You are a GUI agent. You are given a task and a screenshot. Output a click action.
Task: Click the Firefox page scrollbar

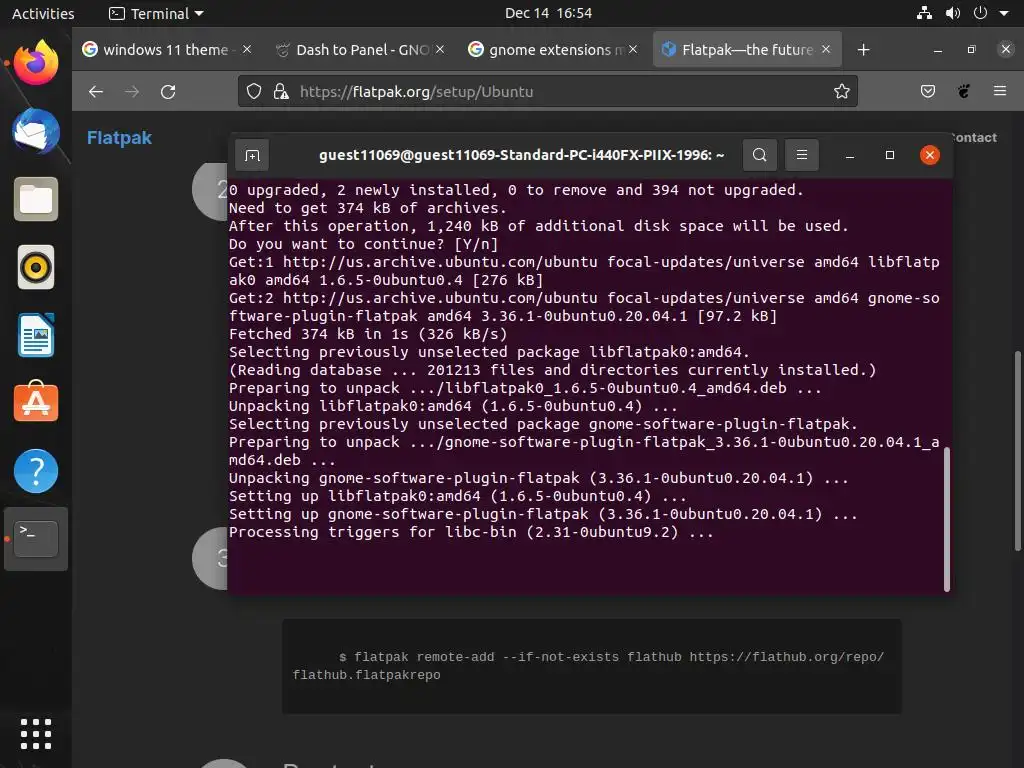pos(1017,451)
